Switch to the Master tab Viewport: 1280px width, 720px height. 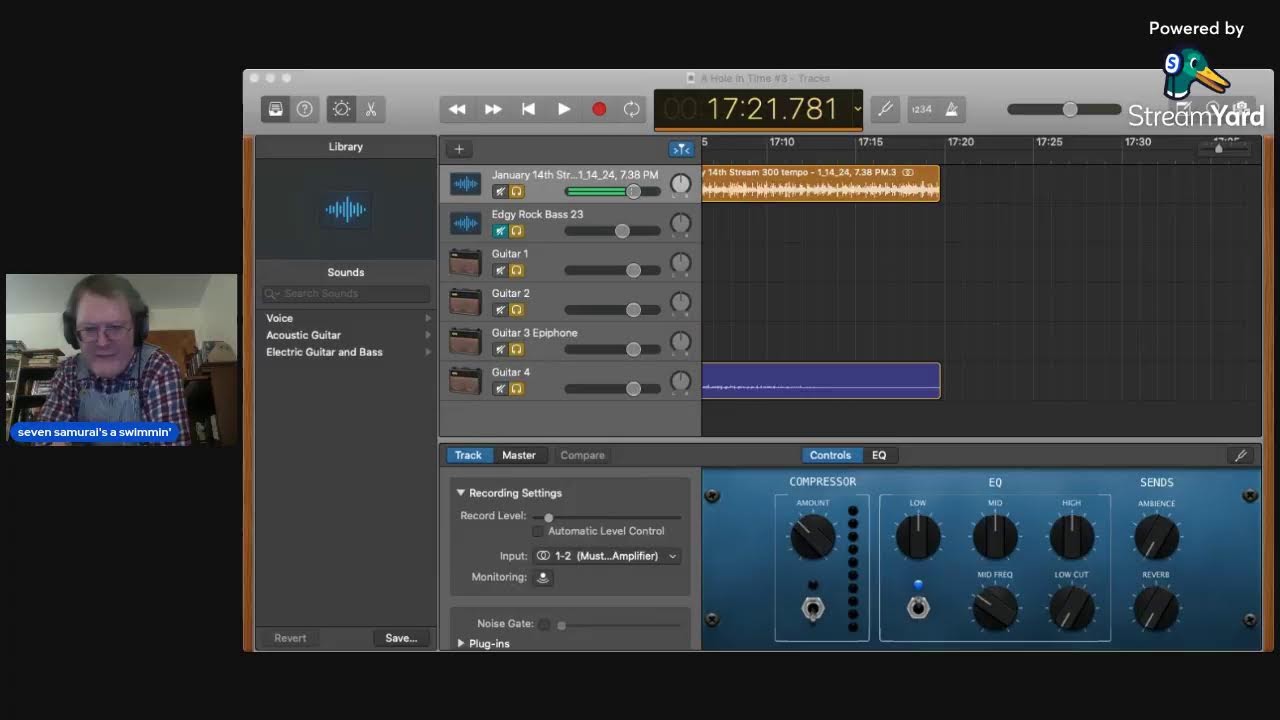tap(519, 455)
